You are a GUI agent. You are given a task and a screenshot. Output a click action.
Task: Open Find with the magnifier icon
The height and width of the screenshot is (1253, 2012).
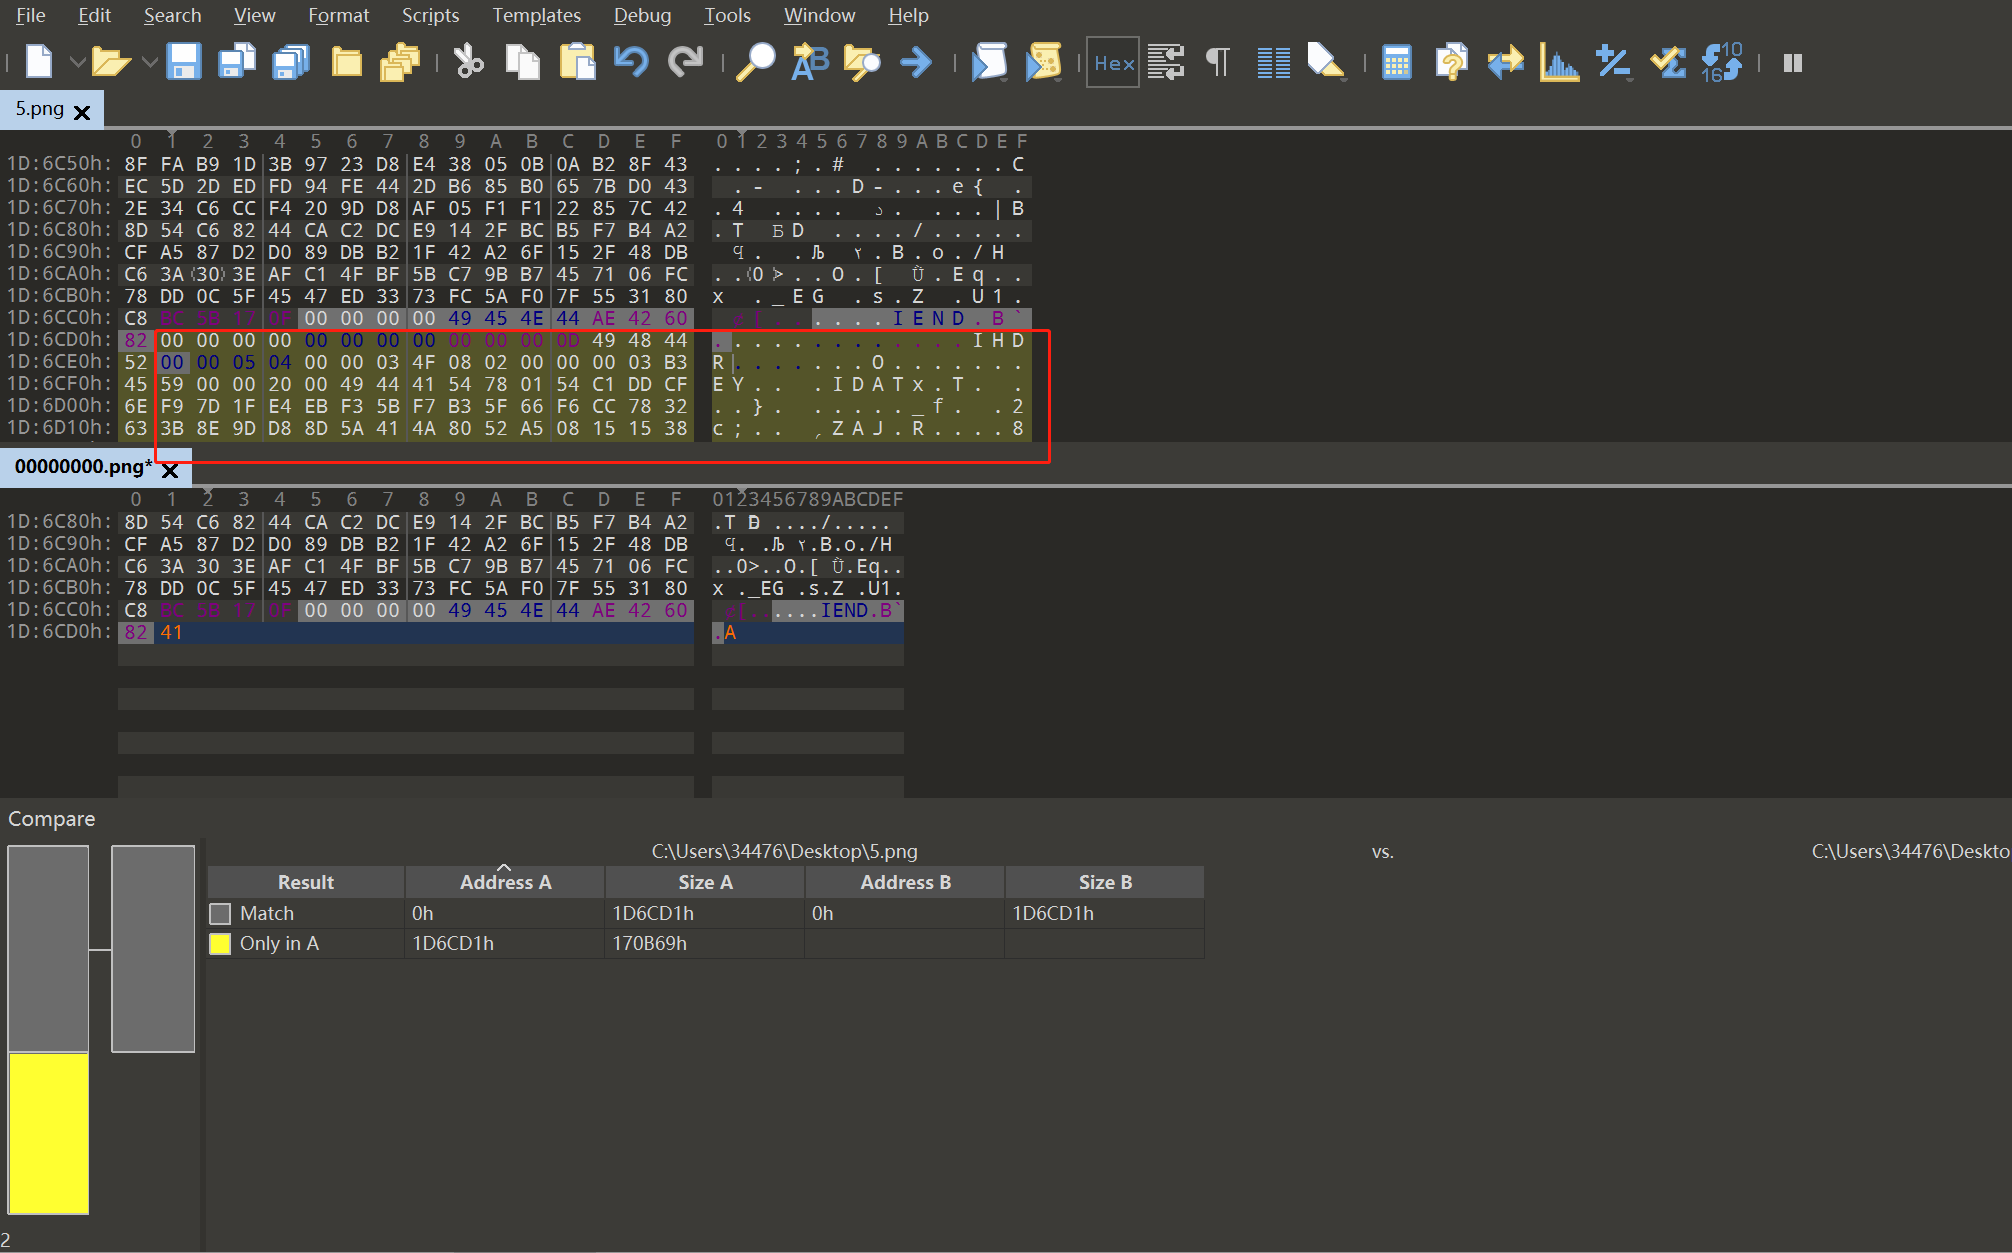[x=756, y=62]
